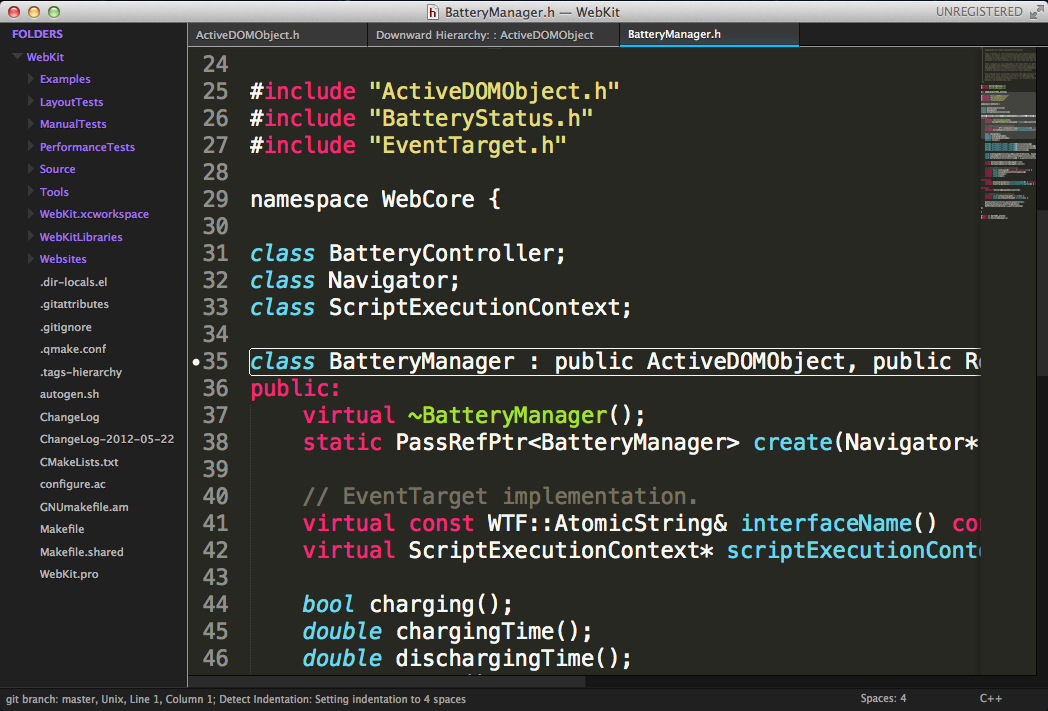This screenshot has height=711, width=1048.
Task: Open the ChangeLog file
Action: coord(70,417)
